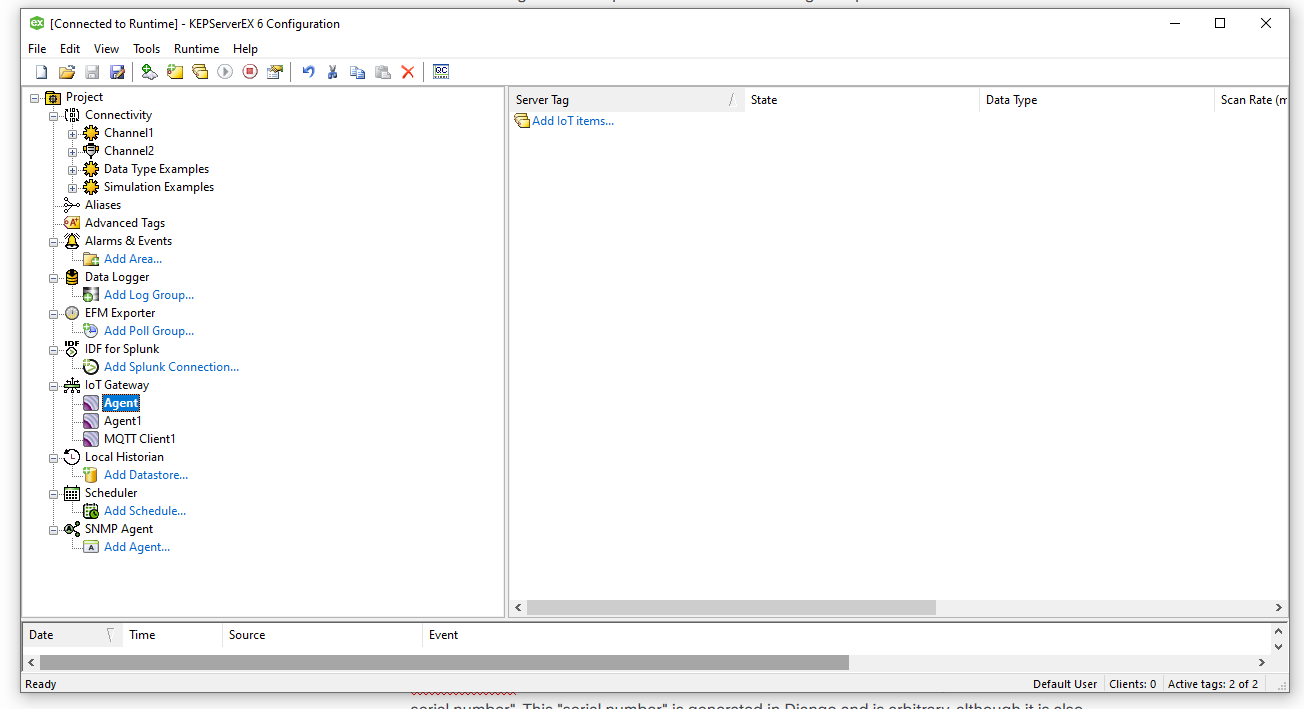Click the Paste toolbar icon
The image size is (1304, 709).
[383, 72]
